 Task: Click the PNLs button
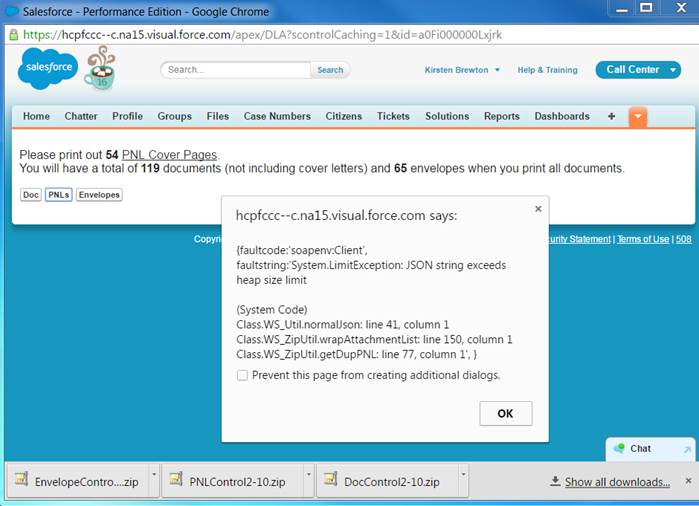coord(58,195)
